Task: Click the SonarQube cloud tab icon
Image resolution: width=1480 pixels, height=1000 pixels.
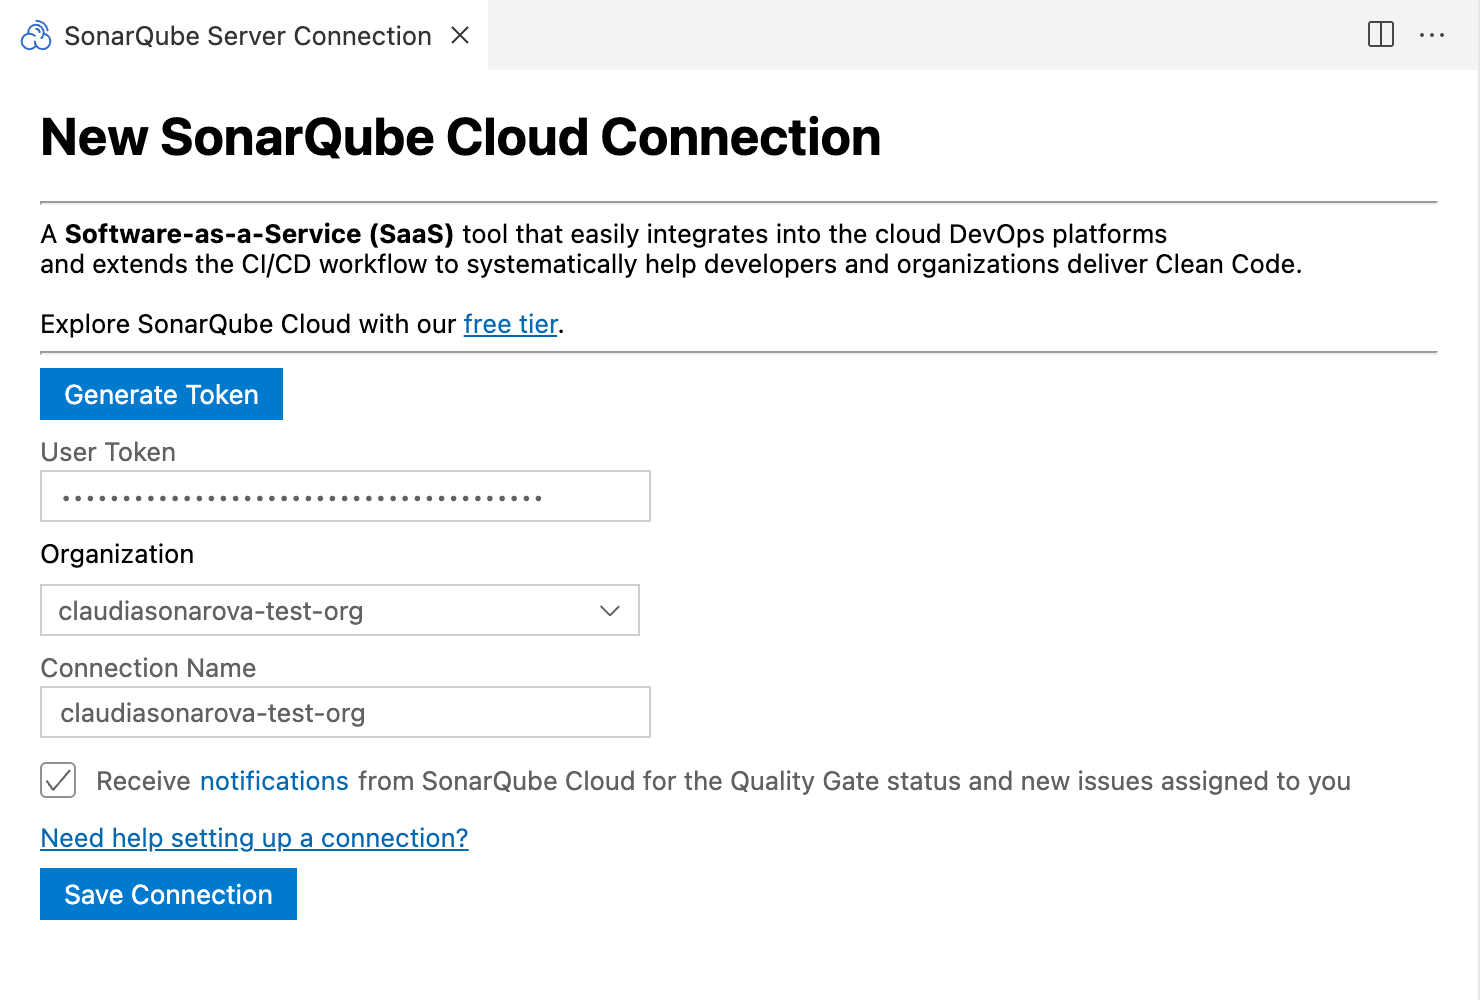Action: point(36,36)
